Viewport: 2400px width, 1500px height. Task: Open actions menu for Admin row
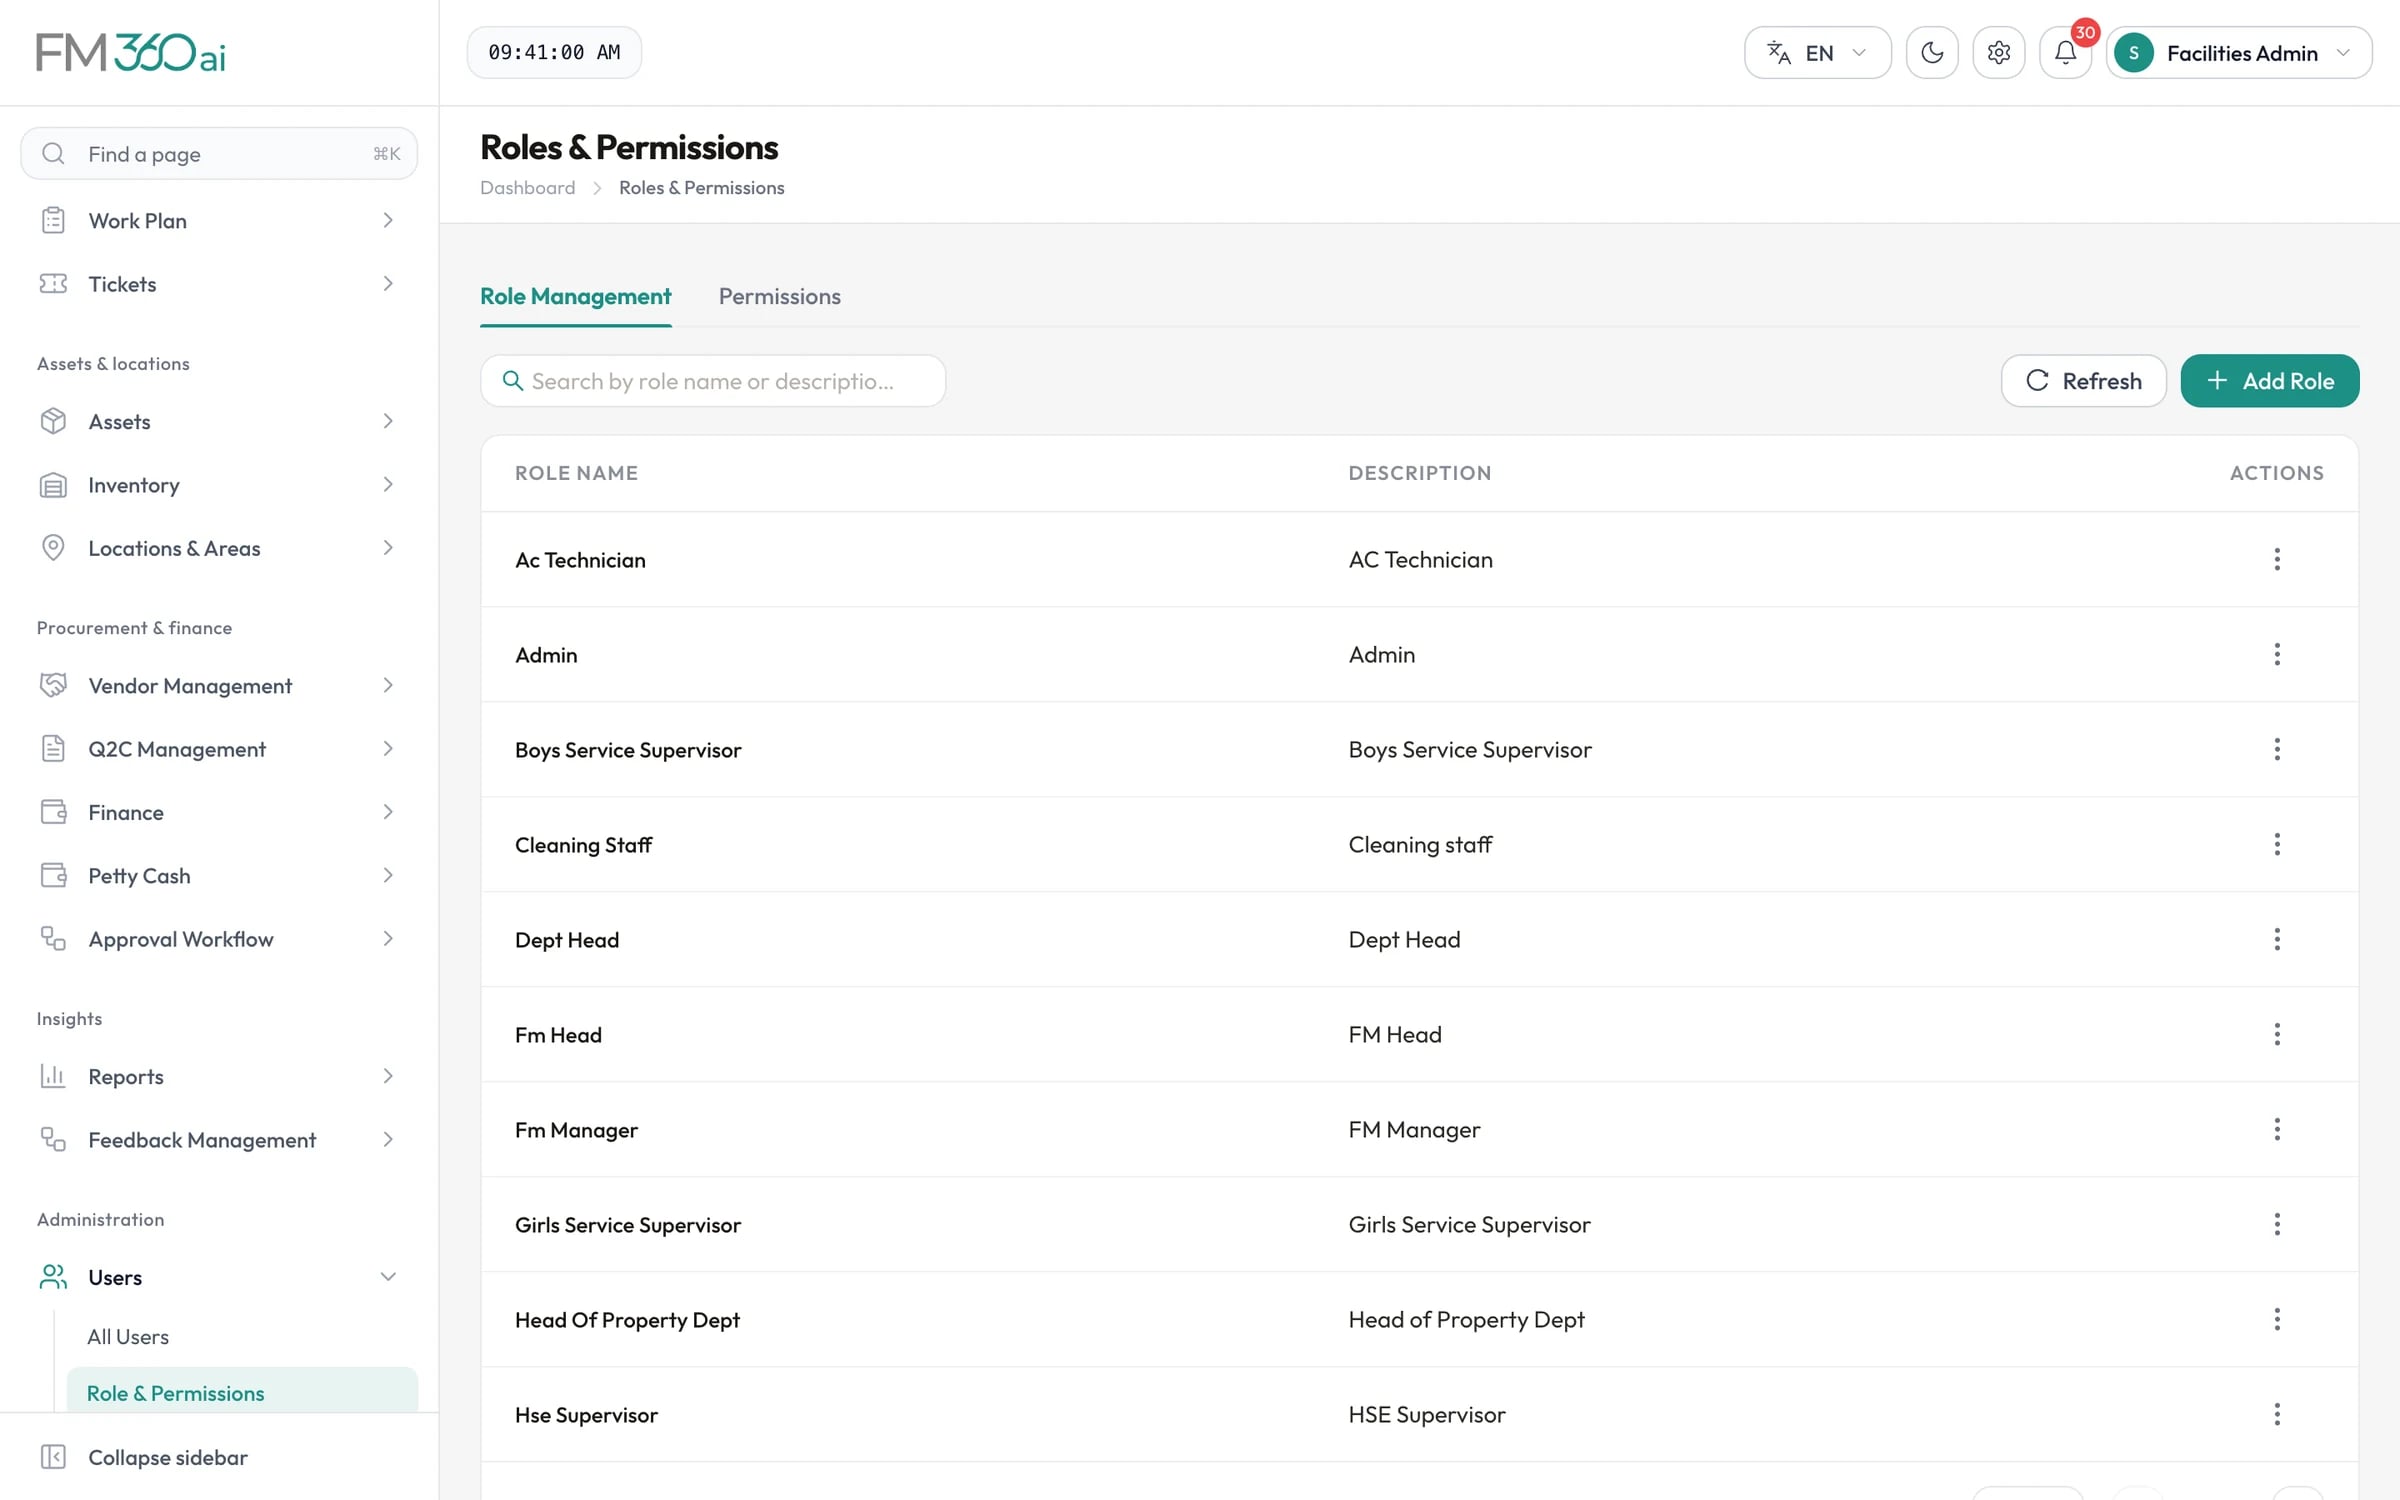[2277, 654]
